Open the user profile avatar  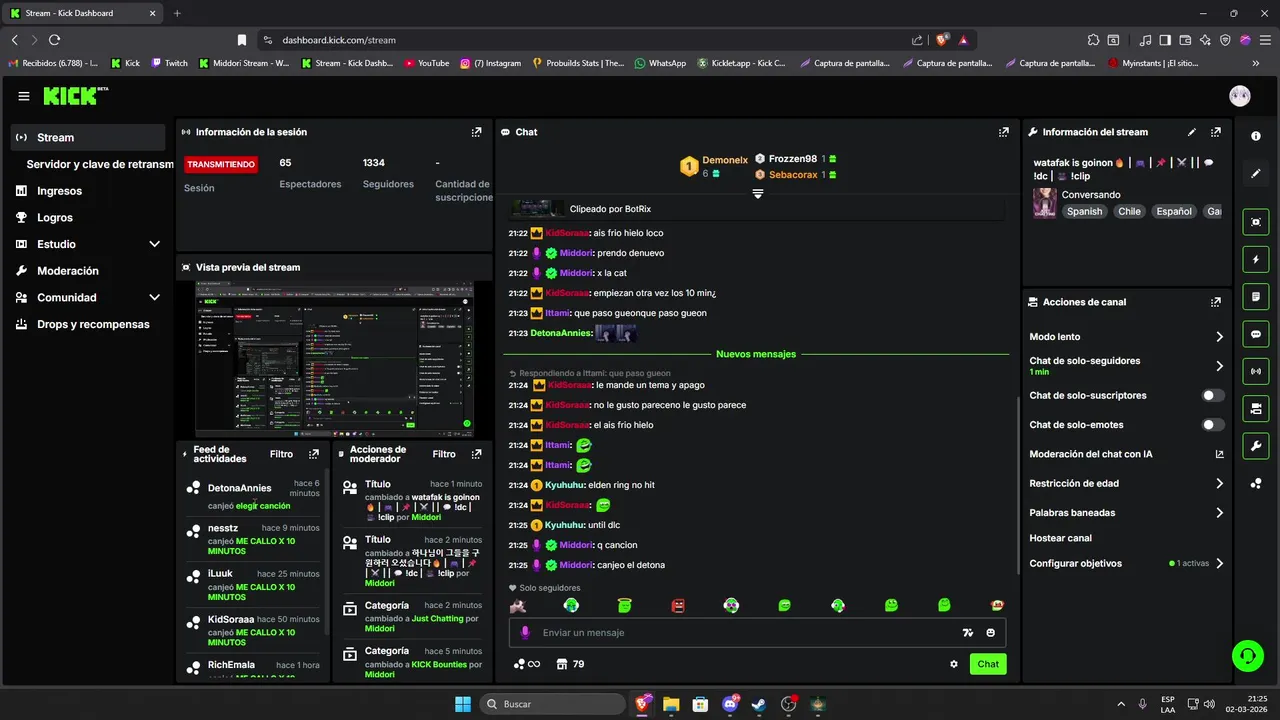1240,96
